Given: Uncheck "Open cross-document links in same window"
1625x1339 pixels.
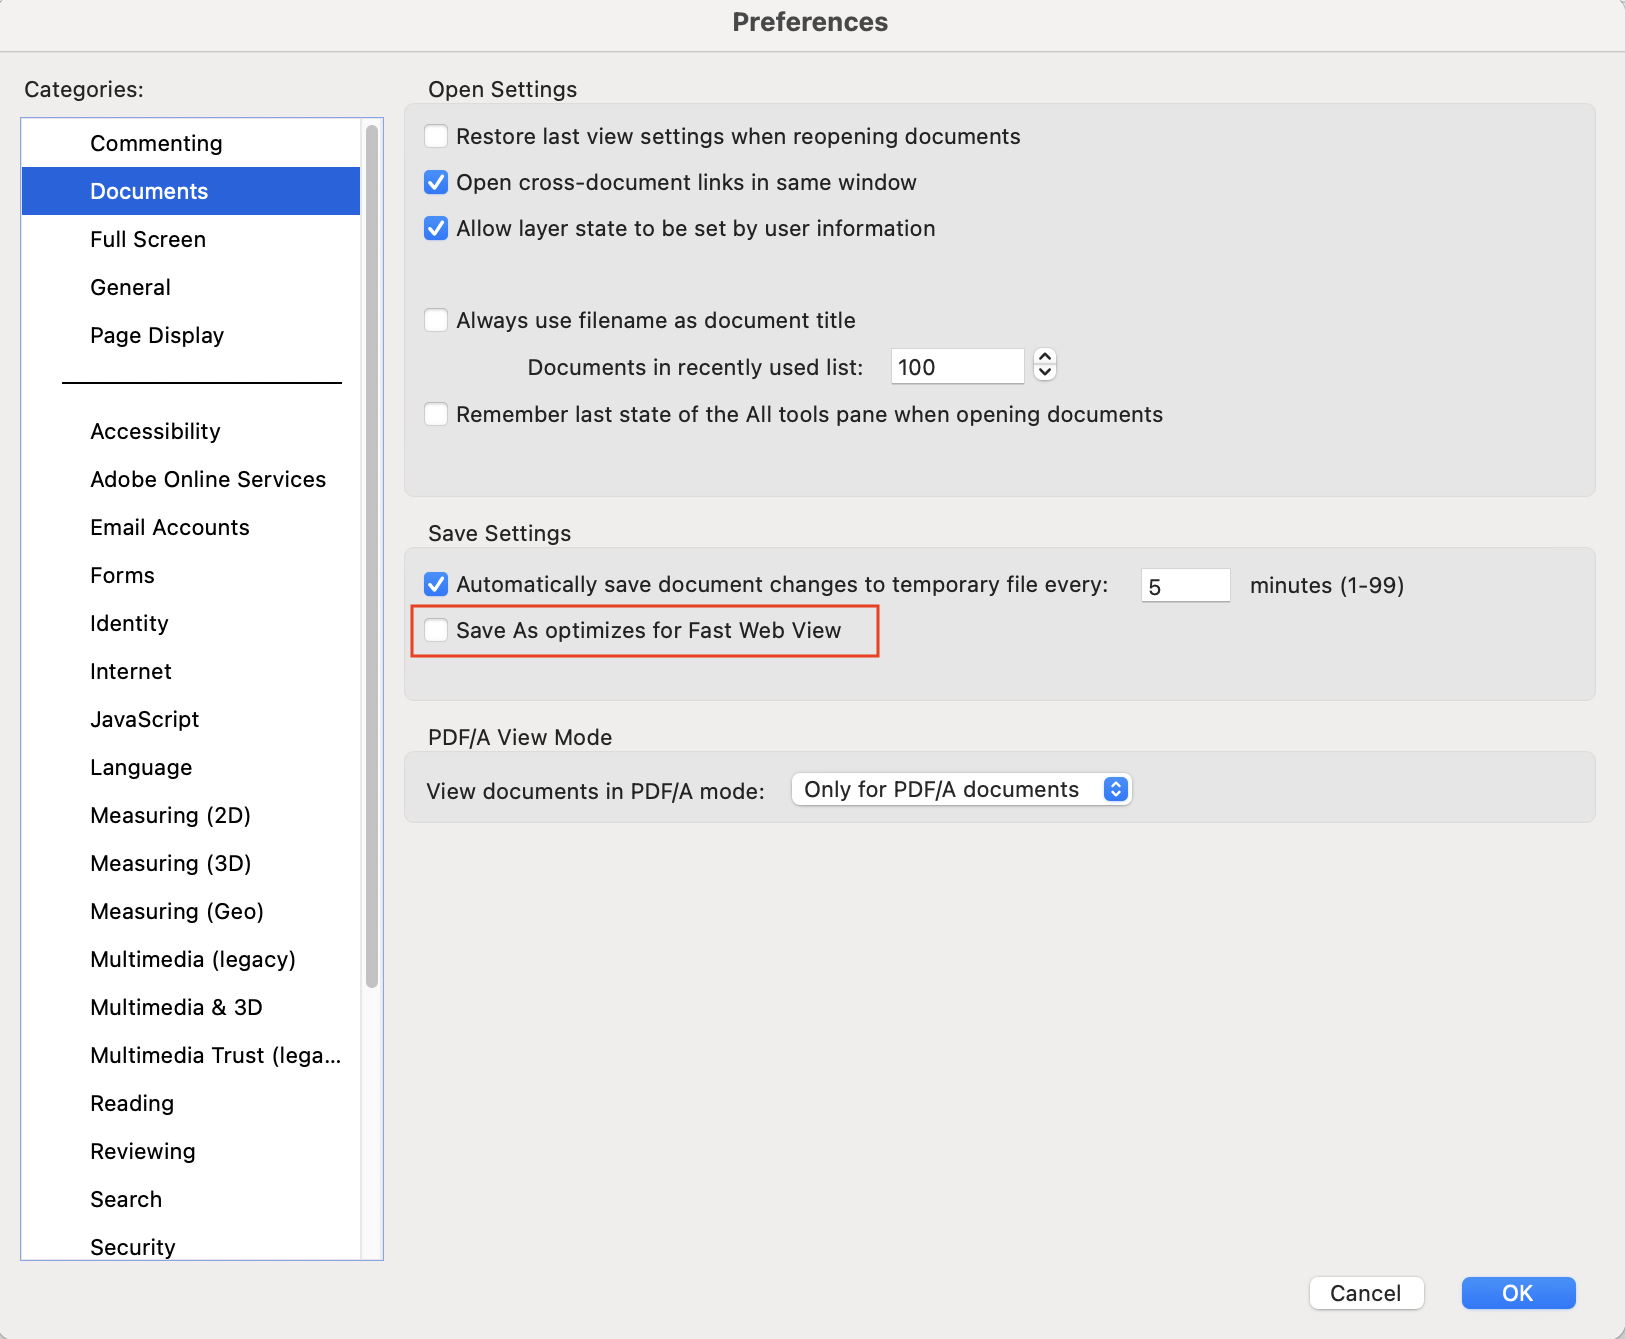Looking at the screenshot, I should tap(436, 182).
